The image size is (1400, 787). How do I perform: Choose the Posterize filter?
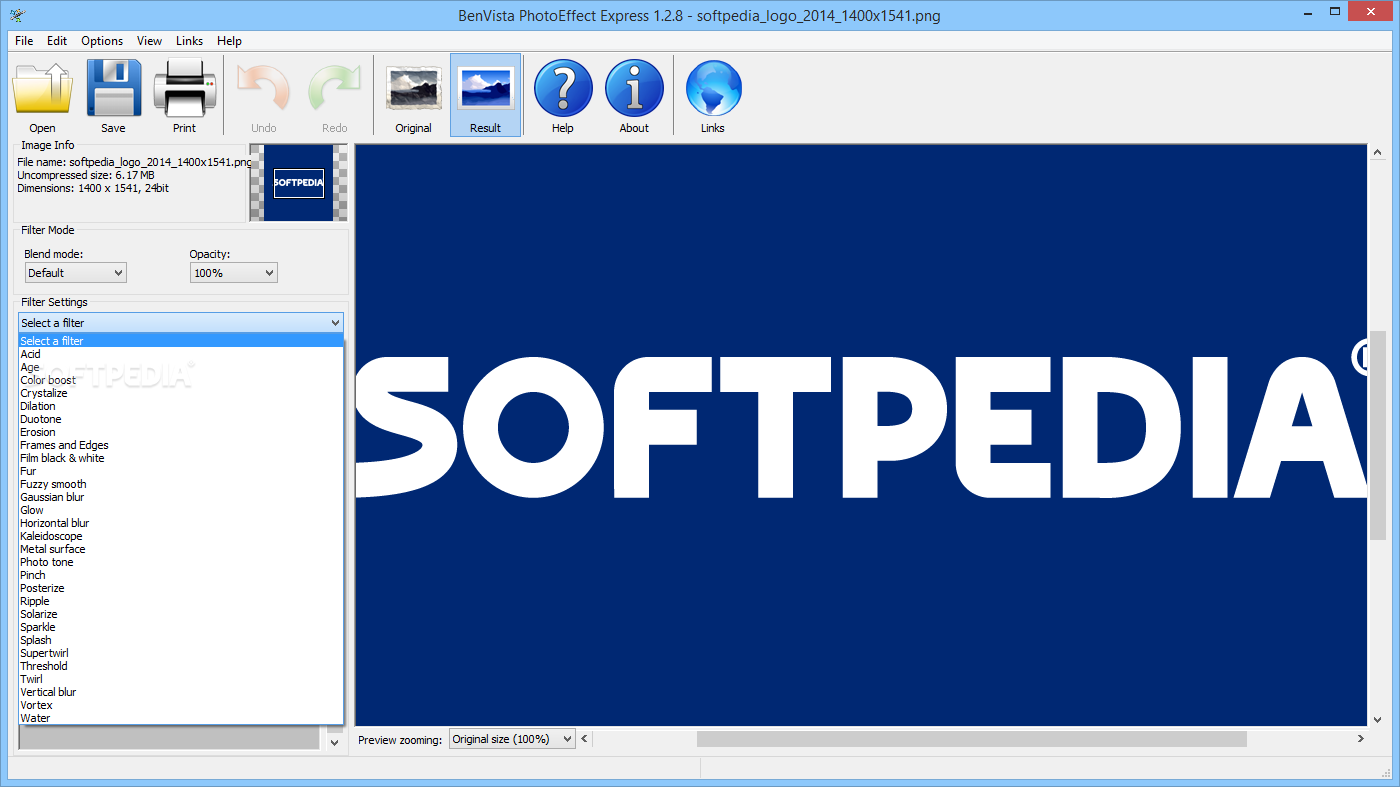(x=181, y=588)
